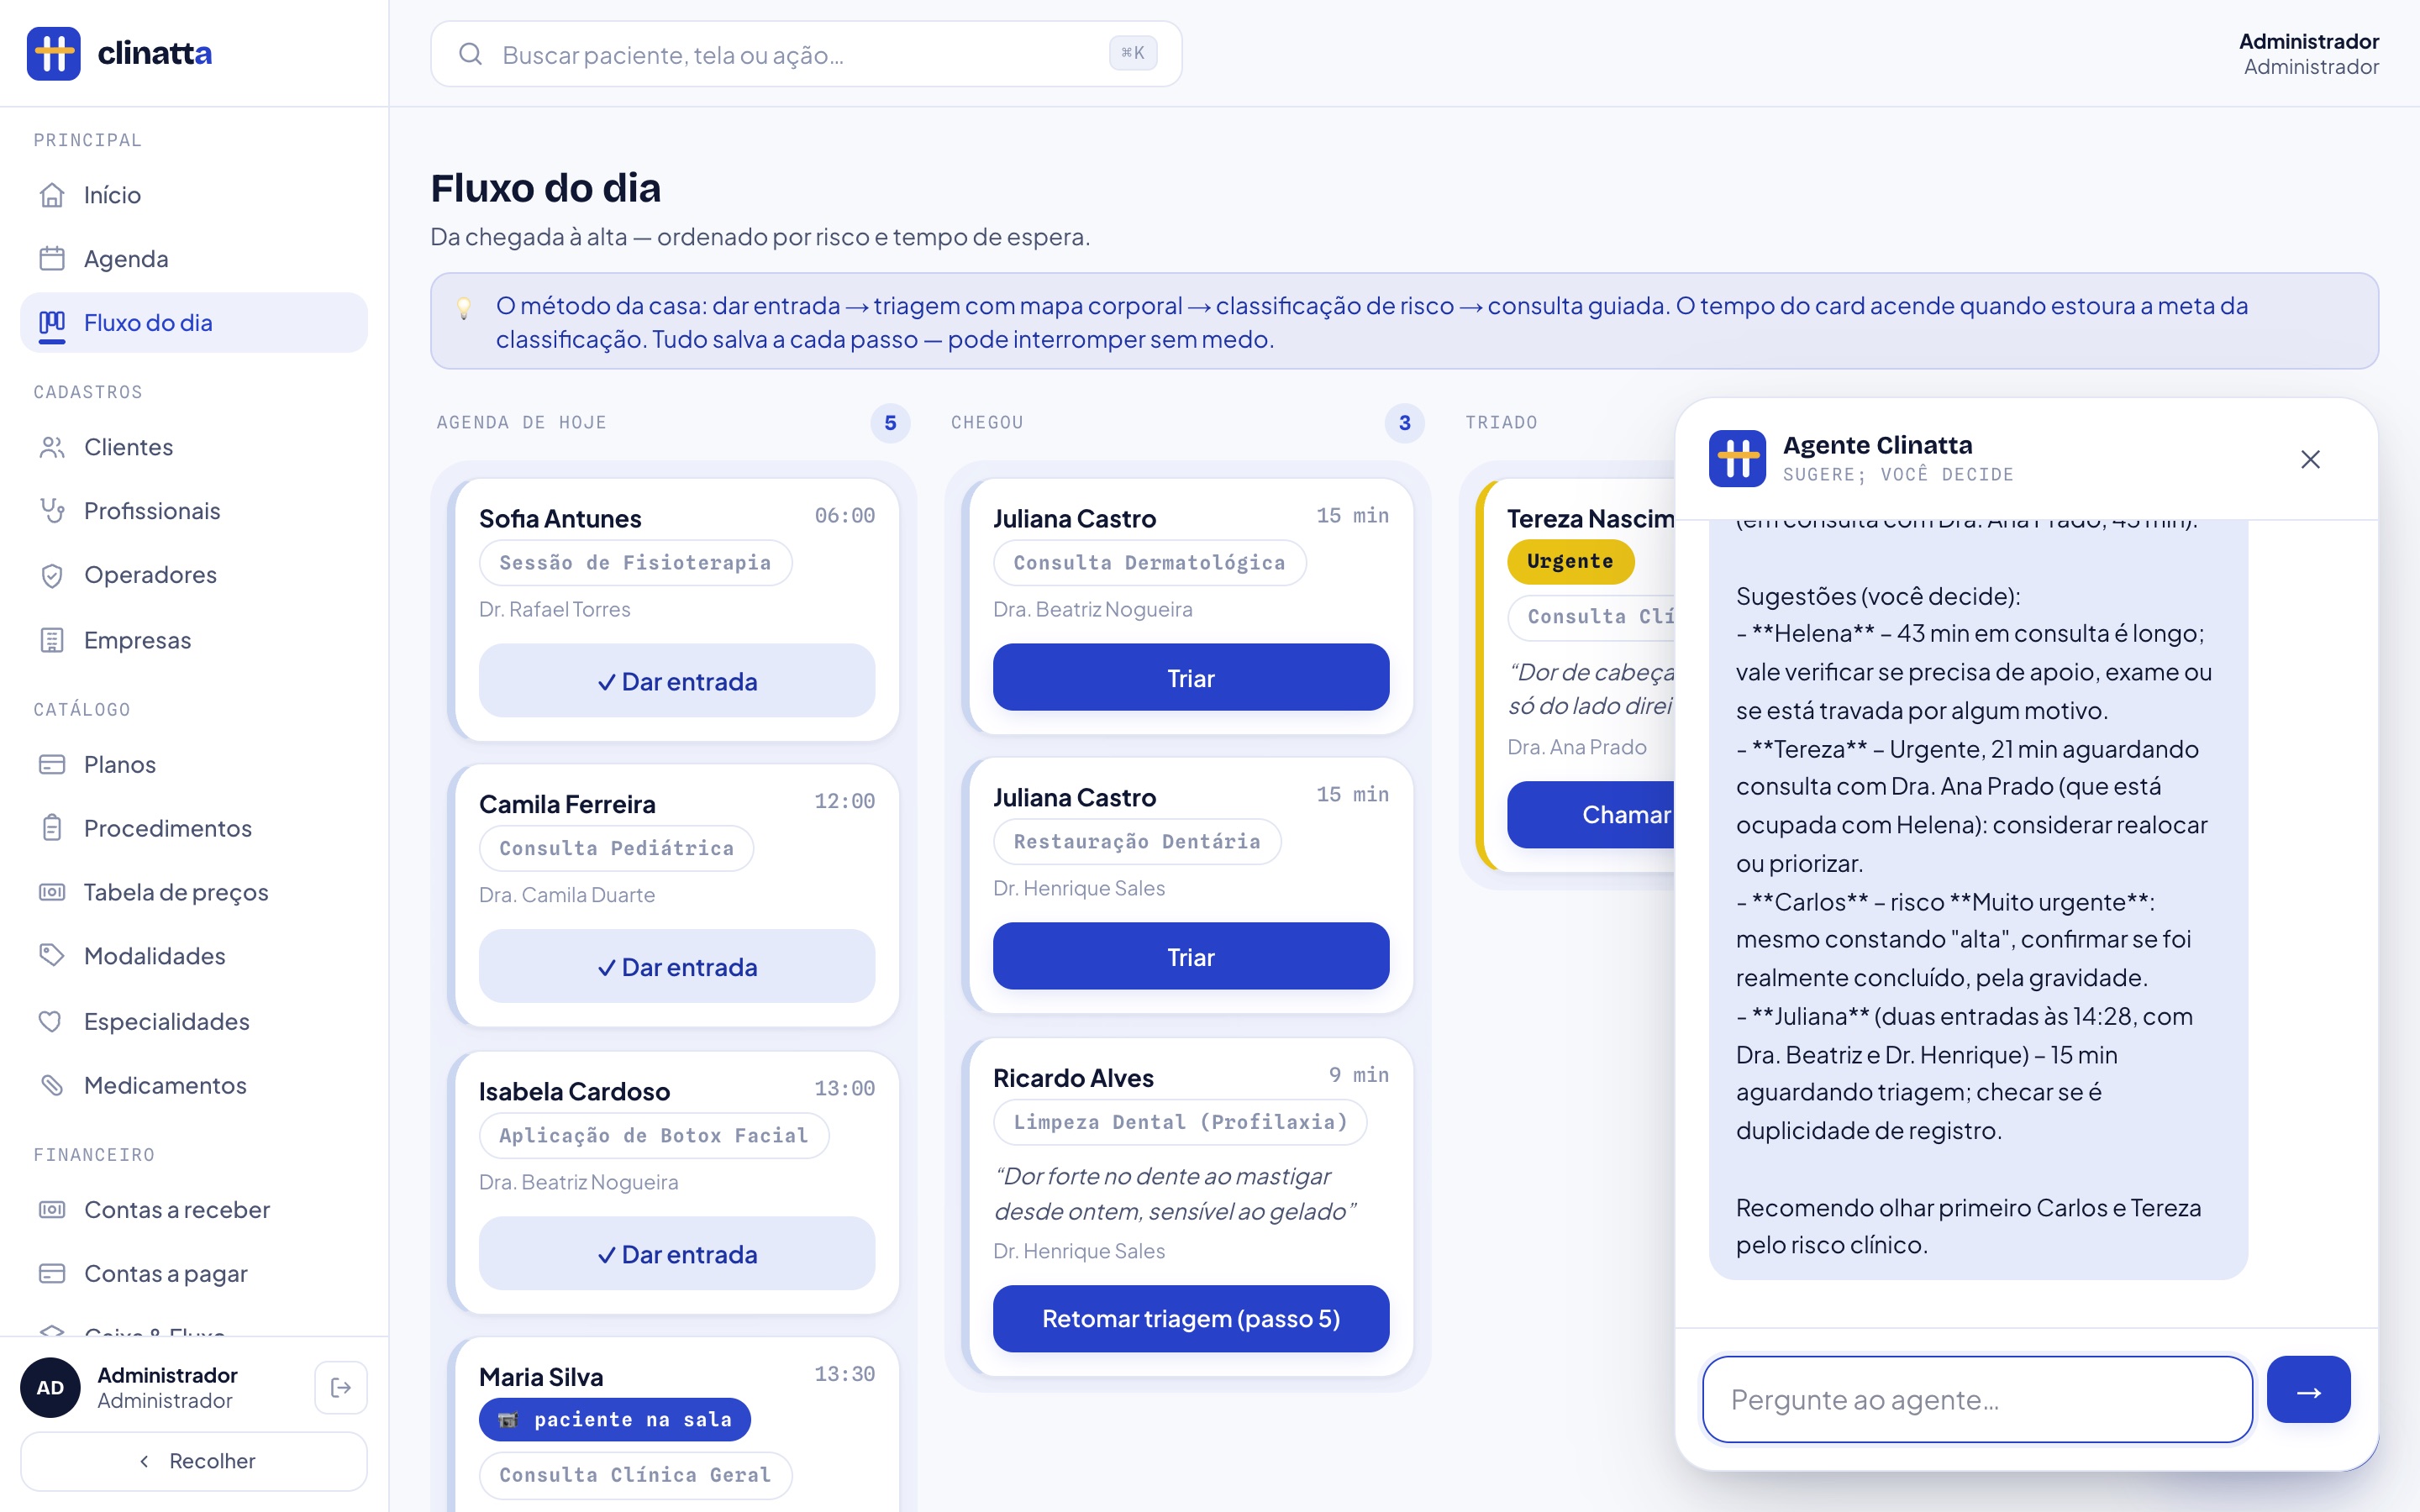
Task: Click the Chegou count badge 3
Action: [1404, 423]
